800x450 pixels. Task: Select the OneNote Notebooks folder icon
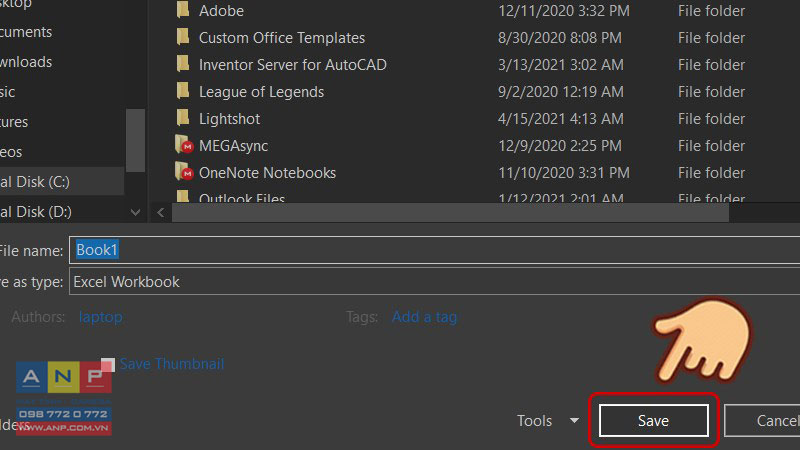tap(184, 172)
